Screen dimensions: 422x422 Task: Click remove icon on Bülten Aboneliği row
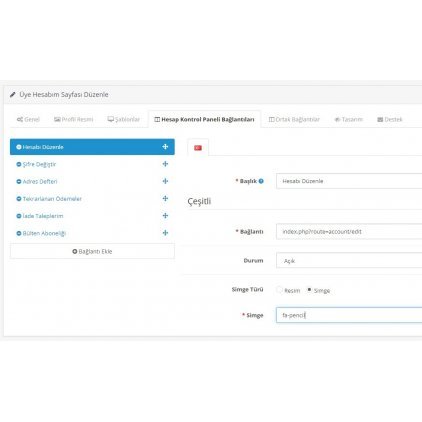pyautogui.click(x=19, y=233)
